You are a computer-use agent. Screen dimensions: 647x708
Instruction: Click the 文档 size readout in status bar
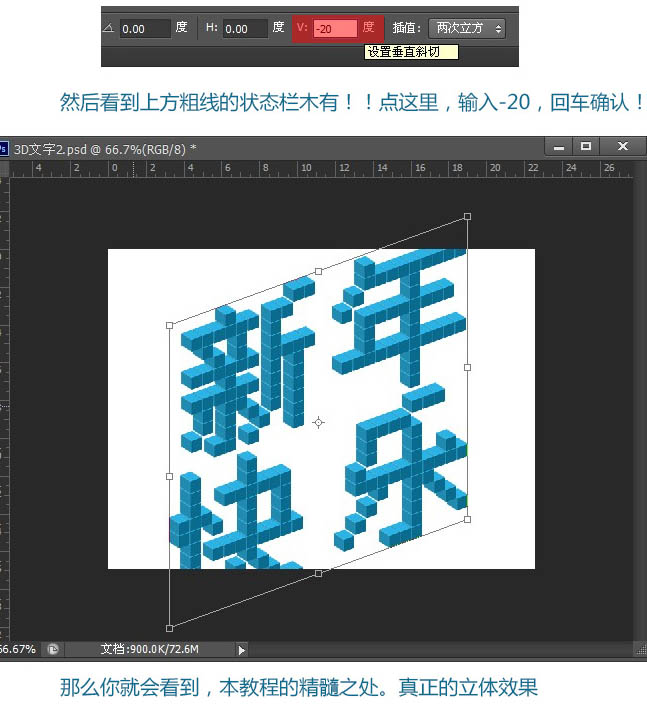point(150,649)
